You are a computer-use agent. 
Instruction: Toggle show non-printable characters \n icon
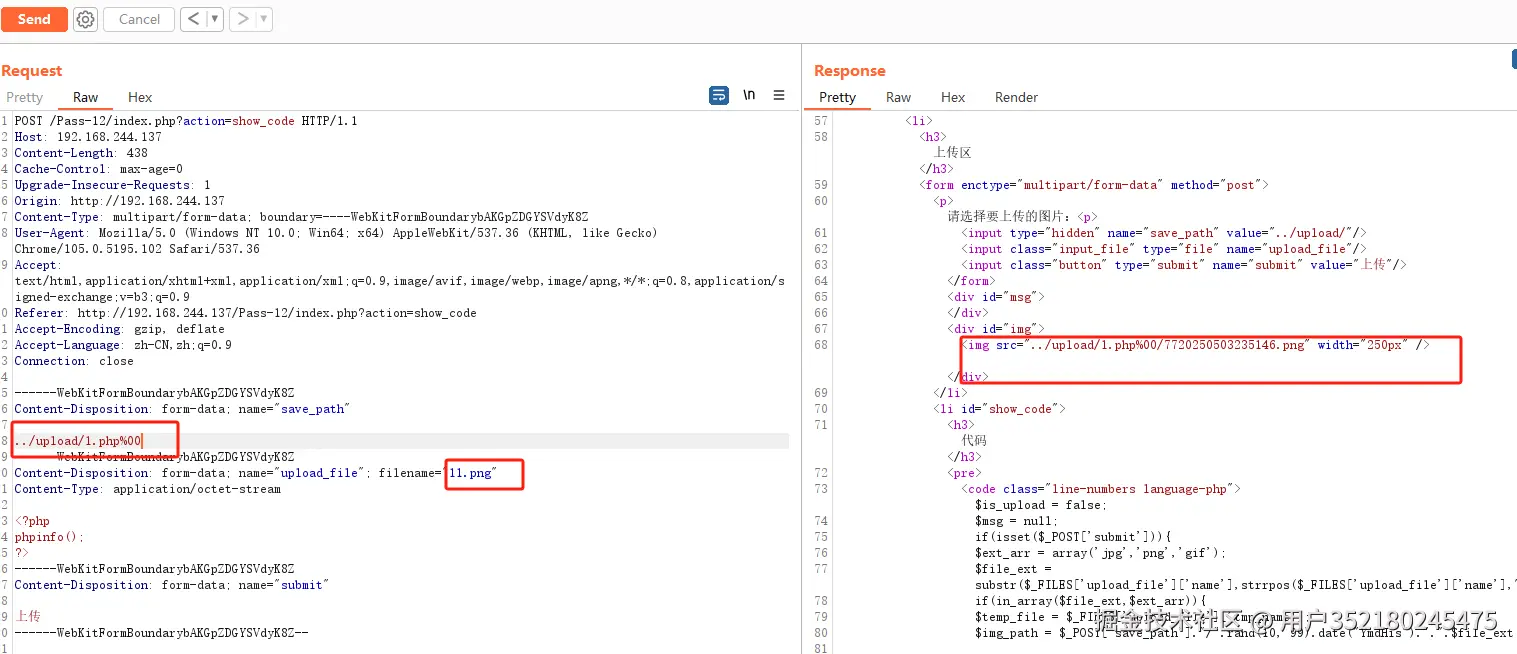(749, 96)
